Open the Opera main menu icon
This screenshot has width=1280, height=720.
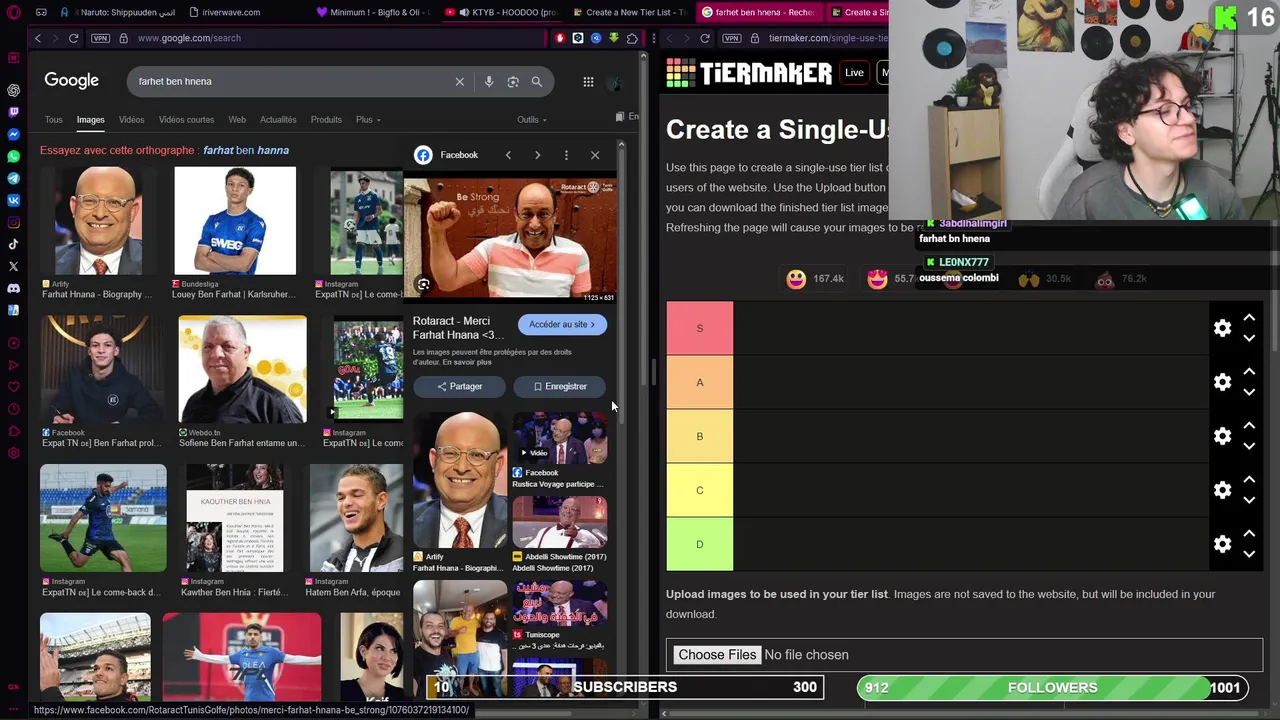(x=13, y=13)
